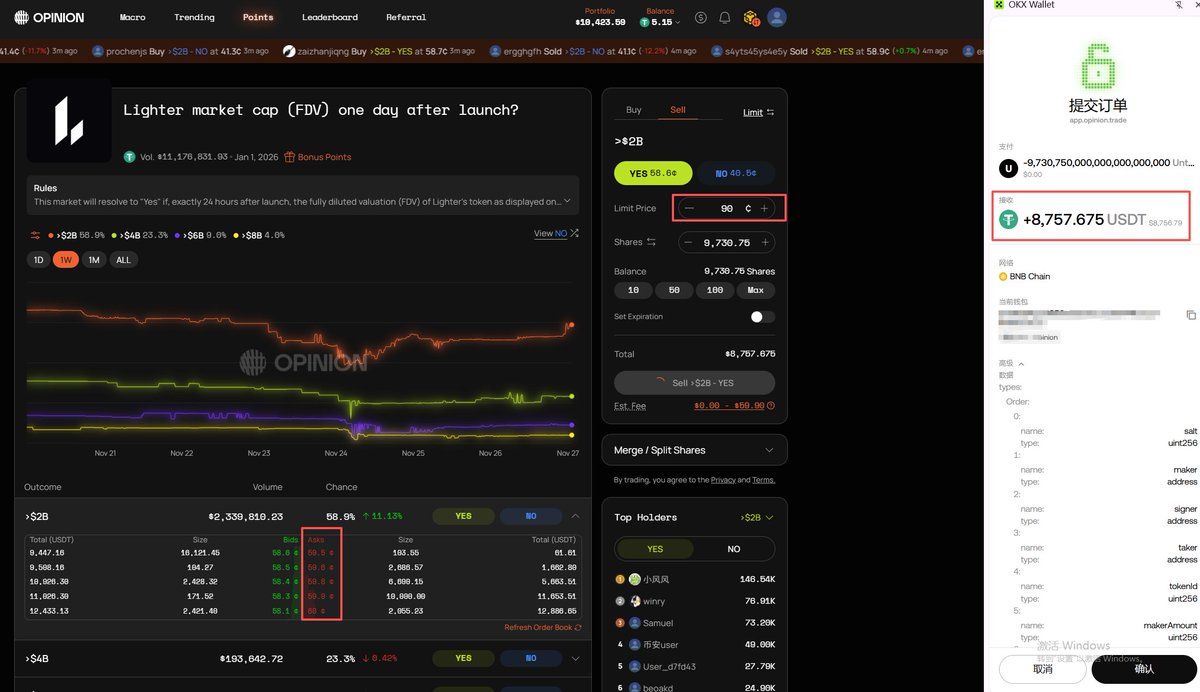1200x692 pixels.
Task: Click the YES button in the >$4B row
Action: (463, 658)
